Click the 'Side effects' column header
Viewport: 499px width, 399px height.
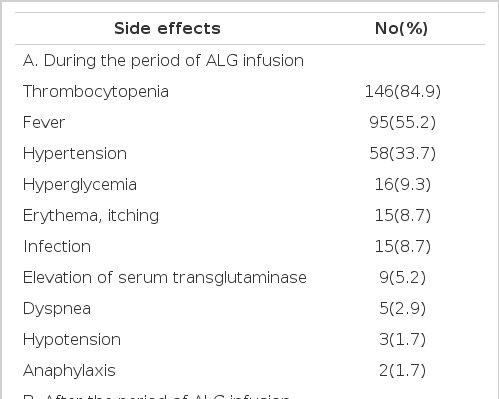(167, 29)
